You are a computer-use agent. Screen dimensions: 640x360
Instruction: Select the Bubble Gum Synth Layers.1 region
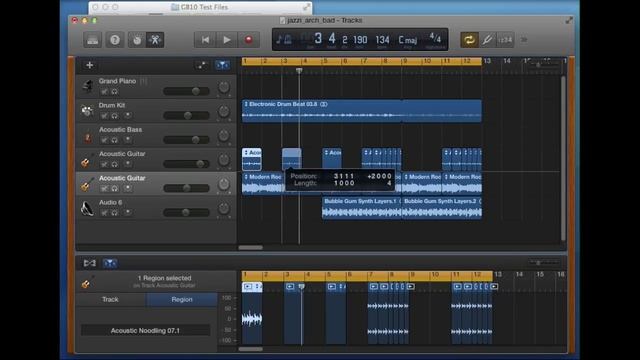tap(362, 208)
